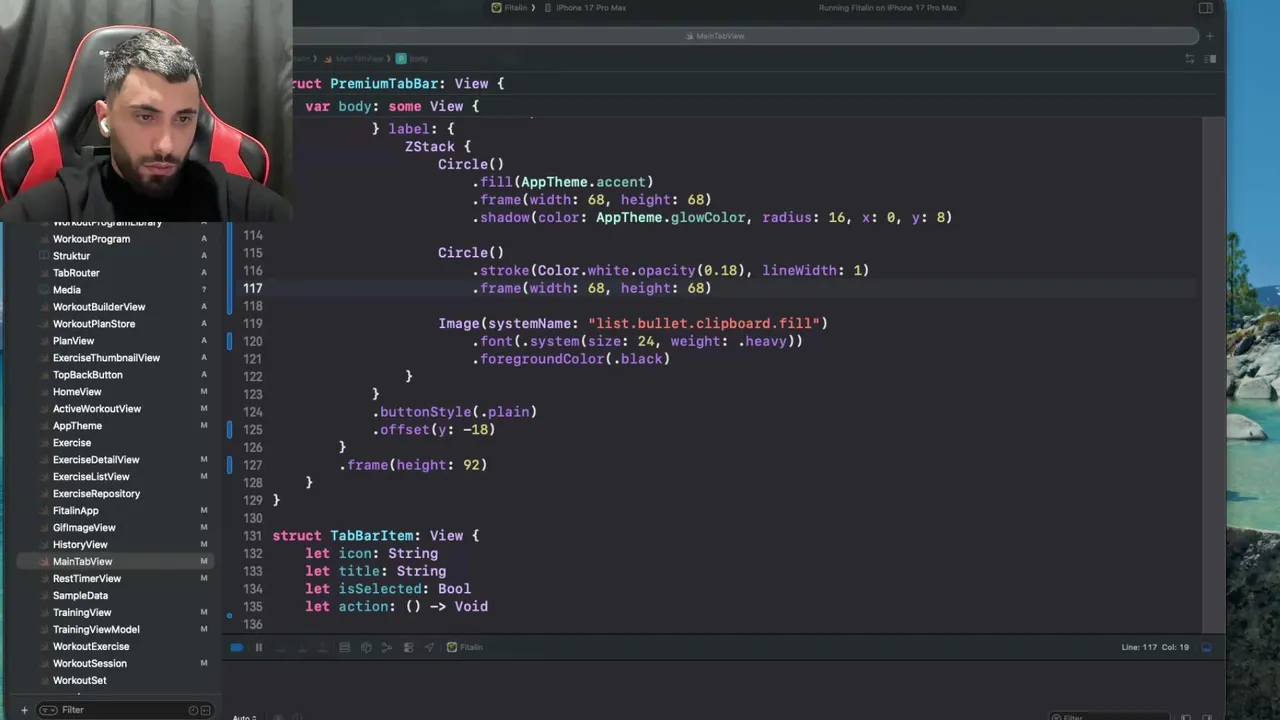Open the TrainingView file
The image size is (1280, 720).
point(82,613)
